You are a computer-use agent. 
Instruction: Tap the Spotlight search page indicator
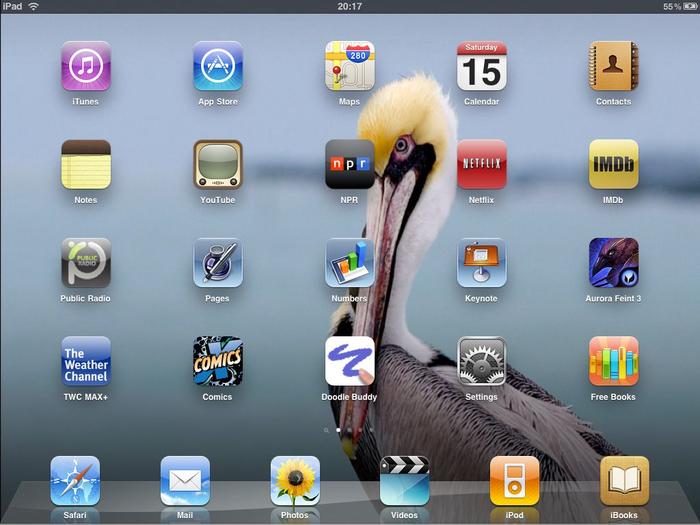coord(326,430)
